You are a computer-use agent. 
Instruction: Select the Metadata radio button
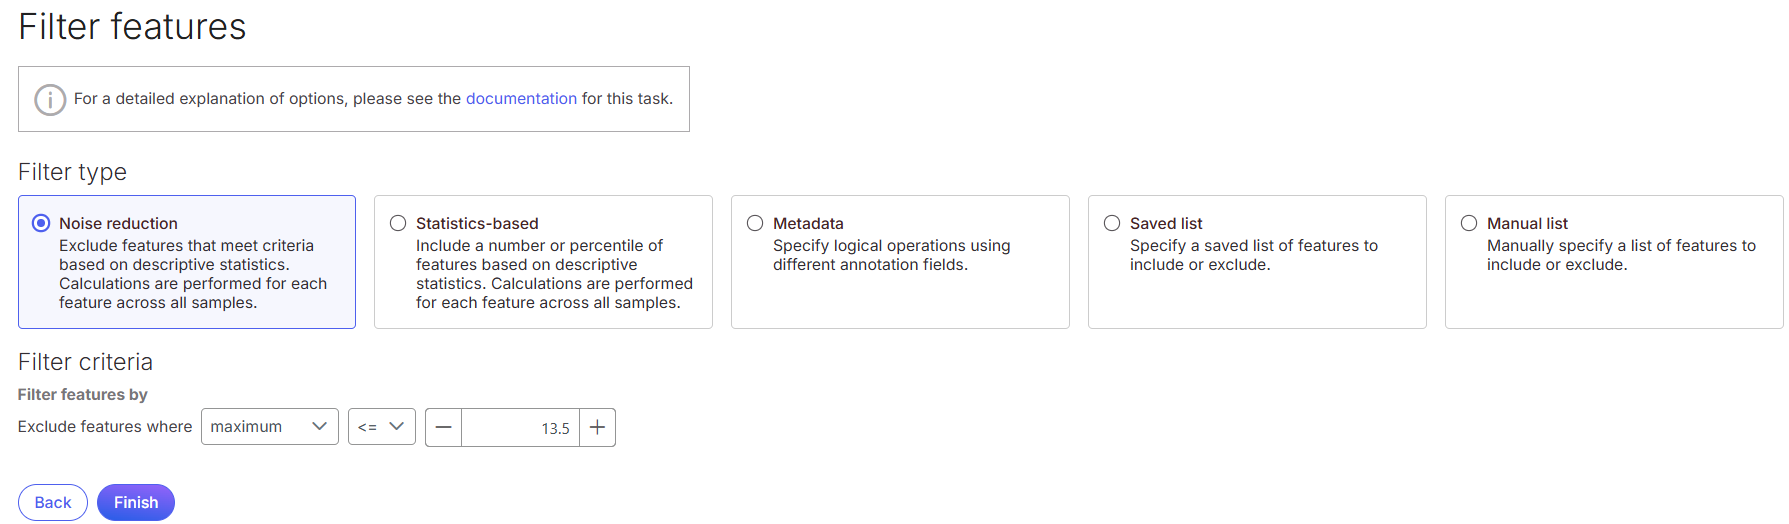755,223
